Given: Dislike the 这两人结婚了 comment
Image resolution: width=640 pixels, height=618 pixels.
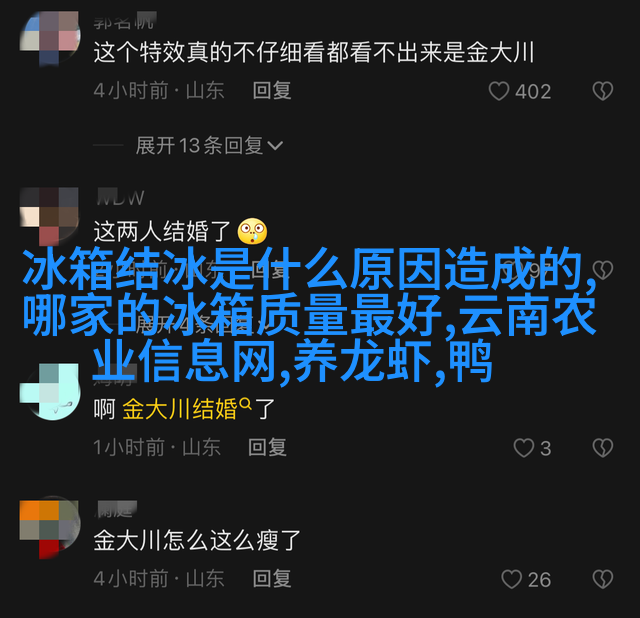Looking at the screenshot, I should coord(603,269).
